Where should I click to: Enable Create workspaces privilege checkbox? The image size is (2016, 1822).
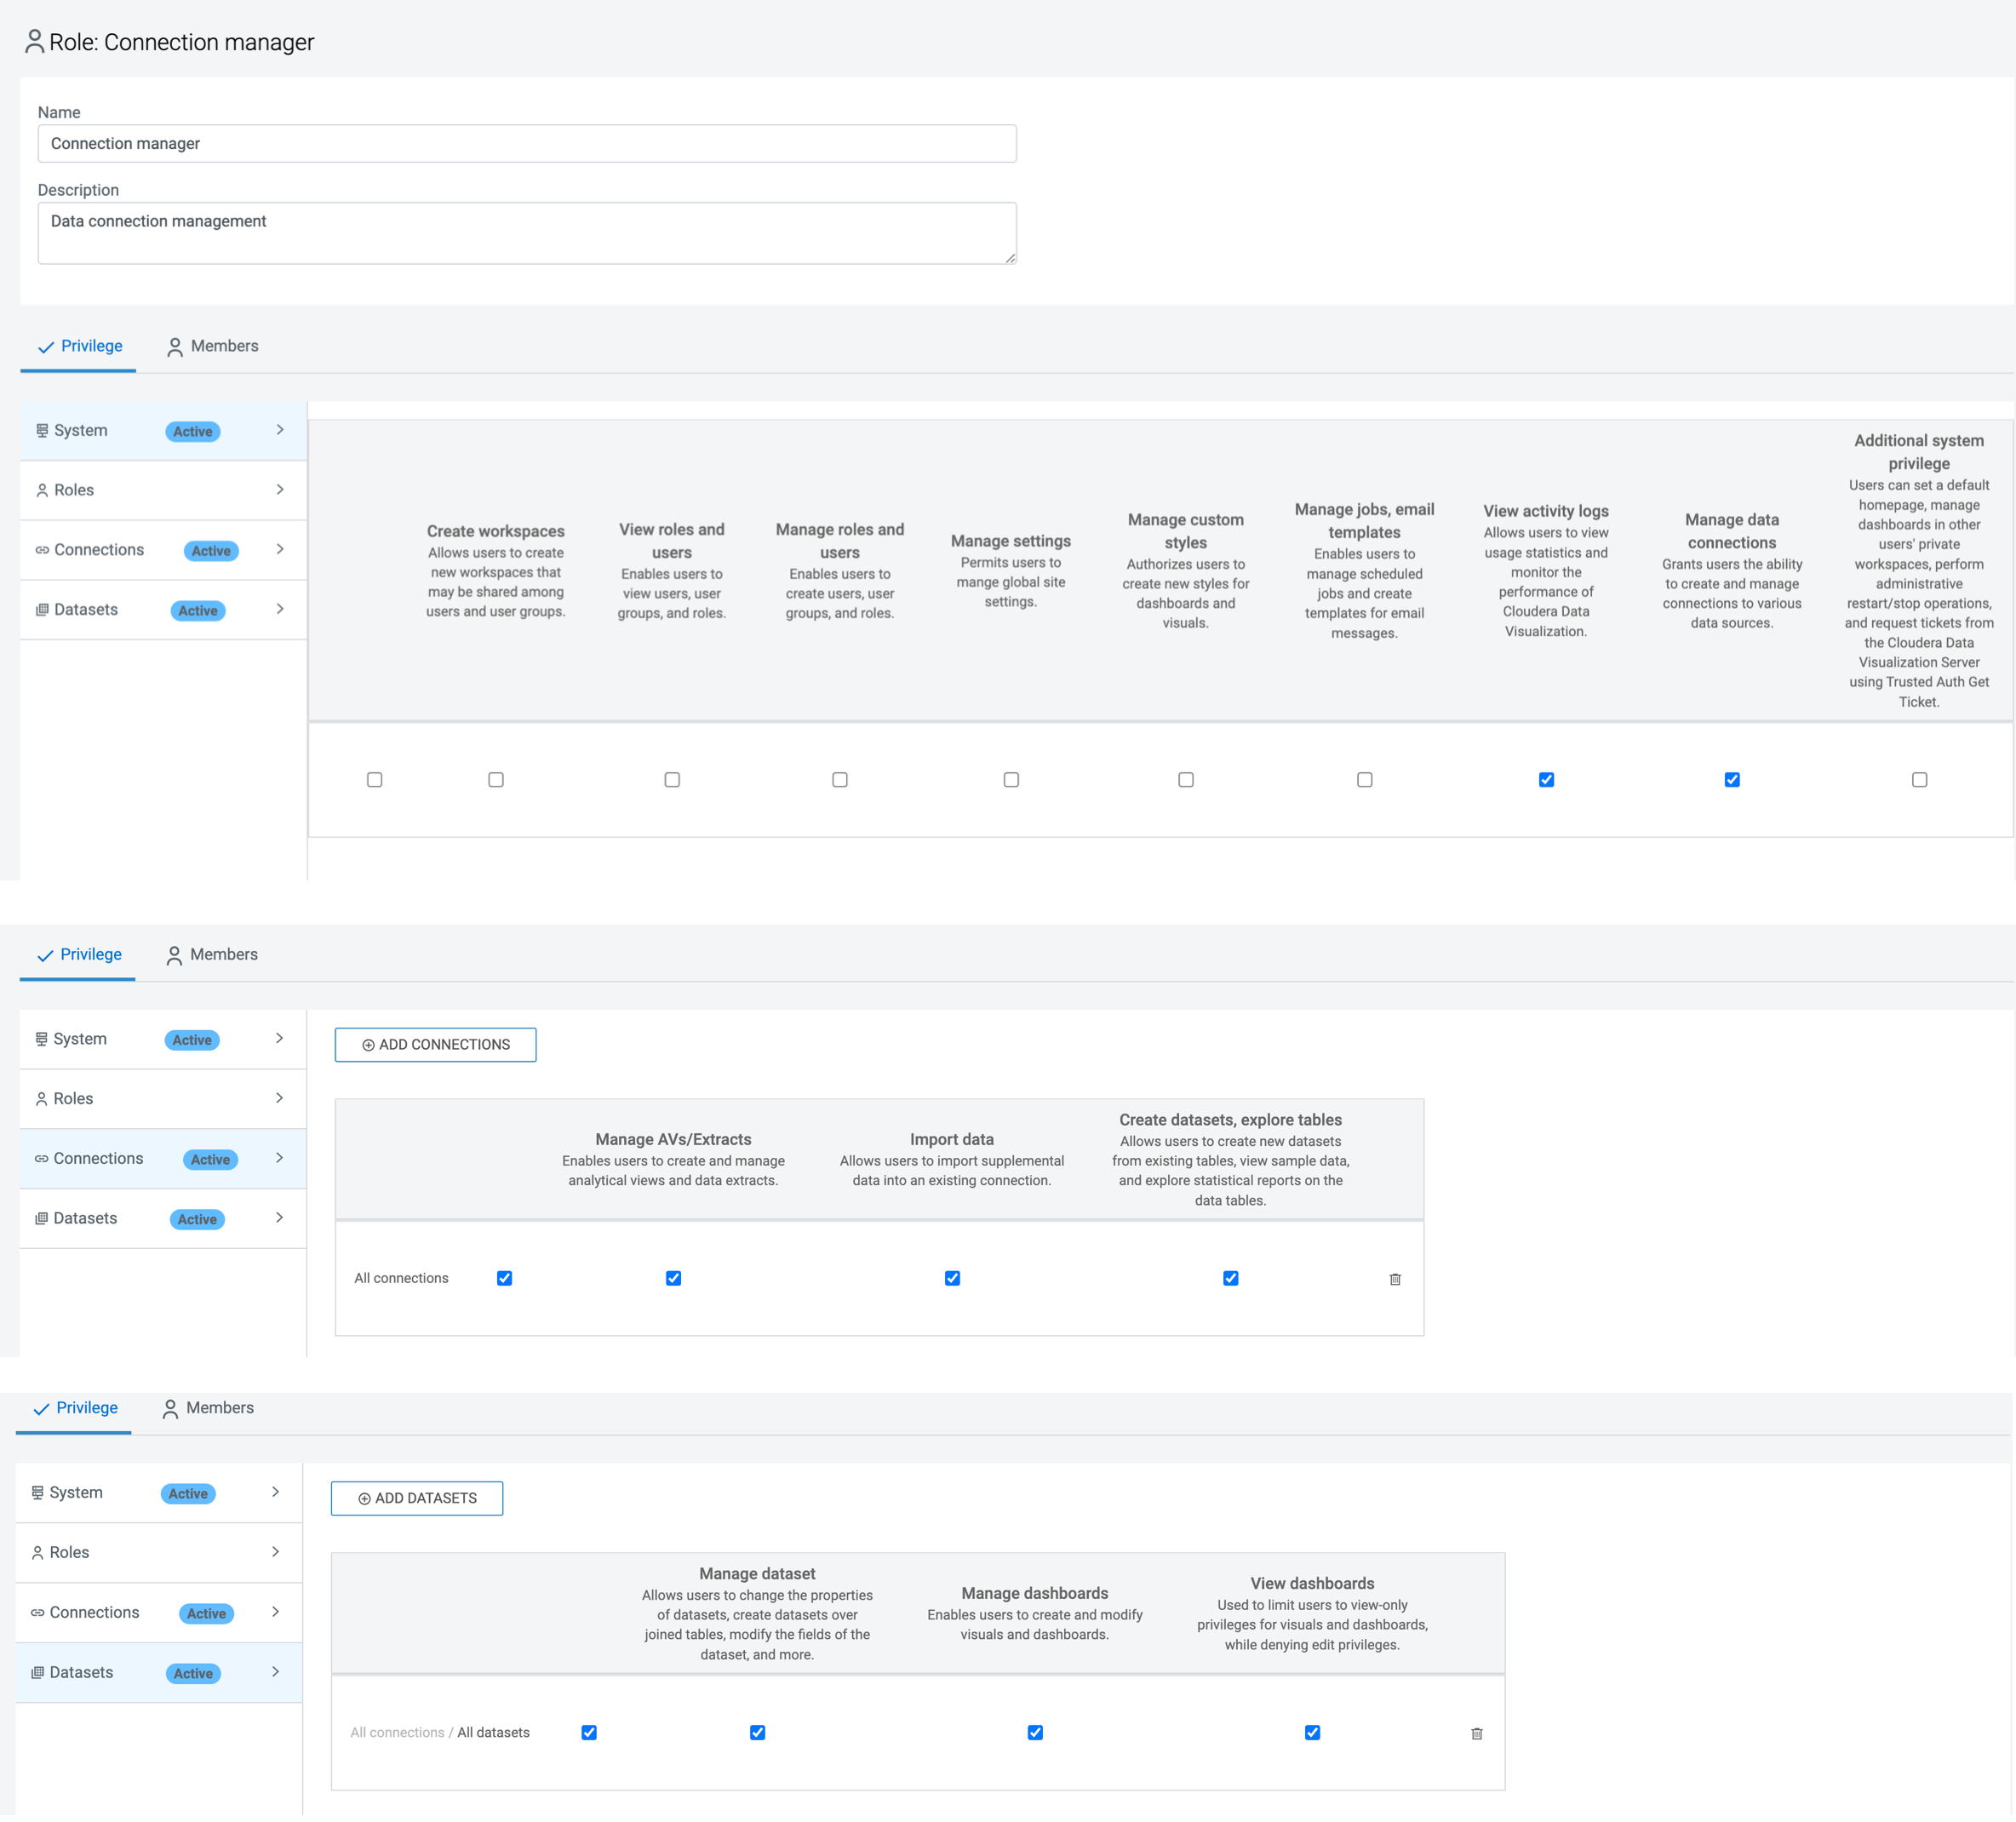click(x=496, y=779)
